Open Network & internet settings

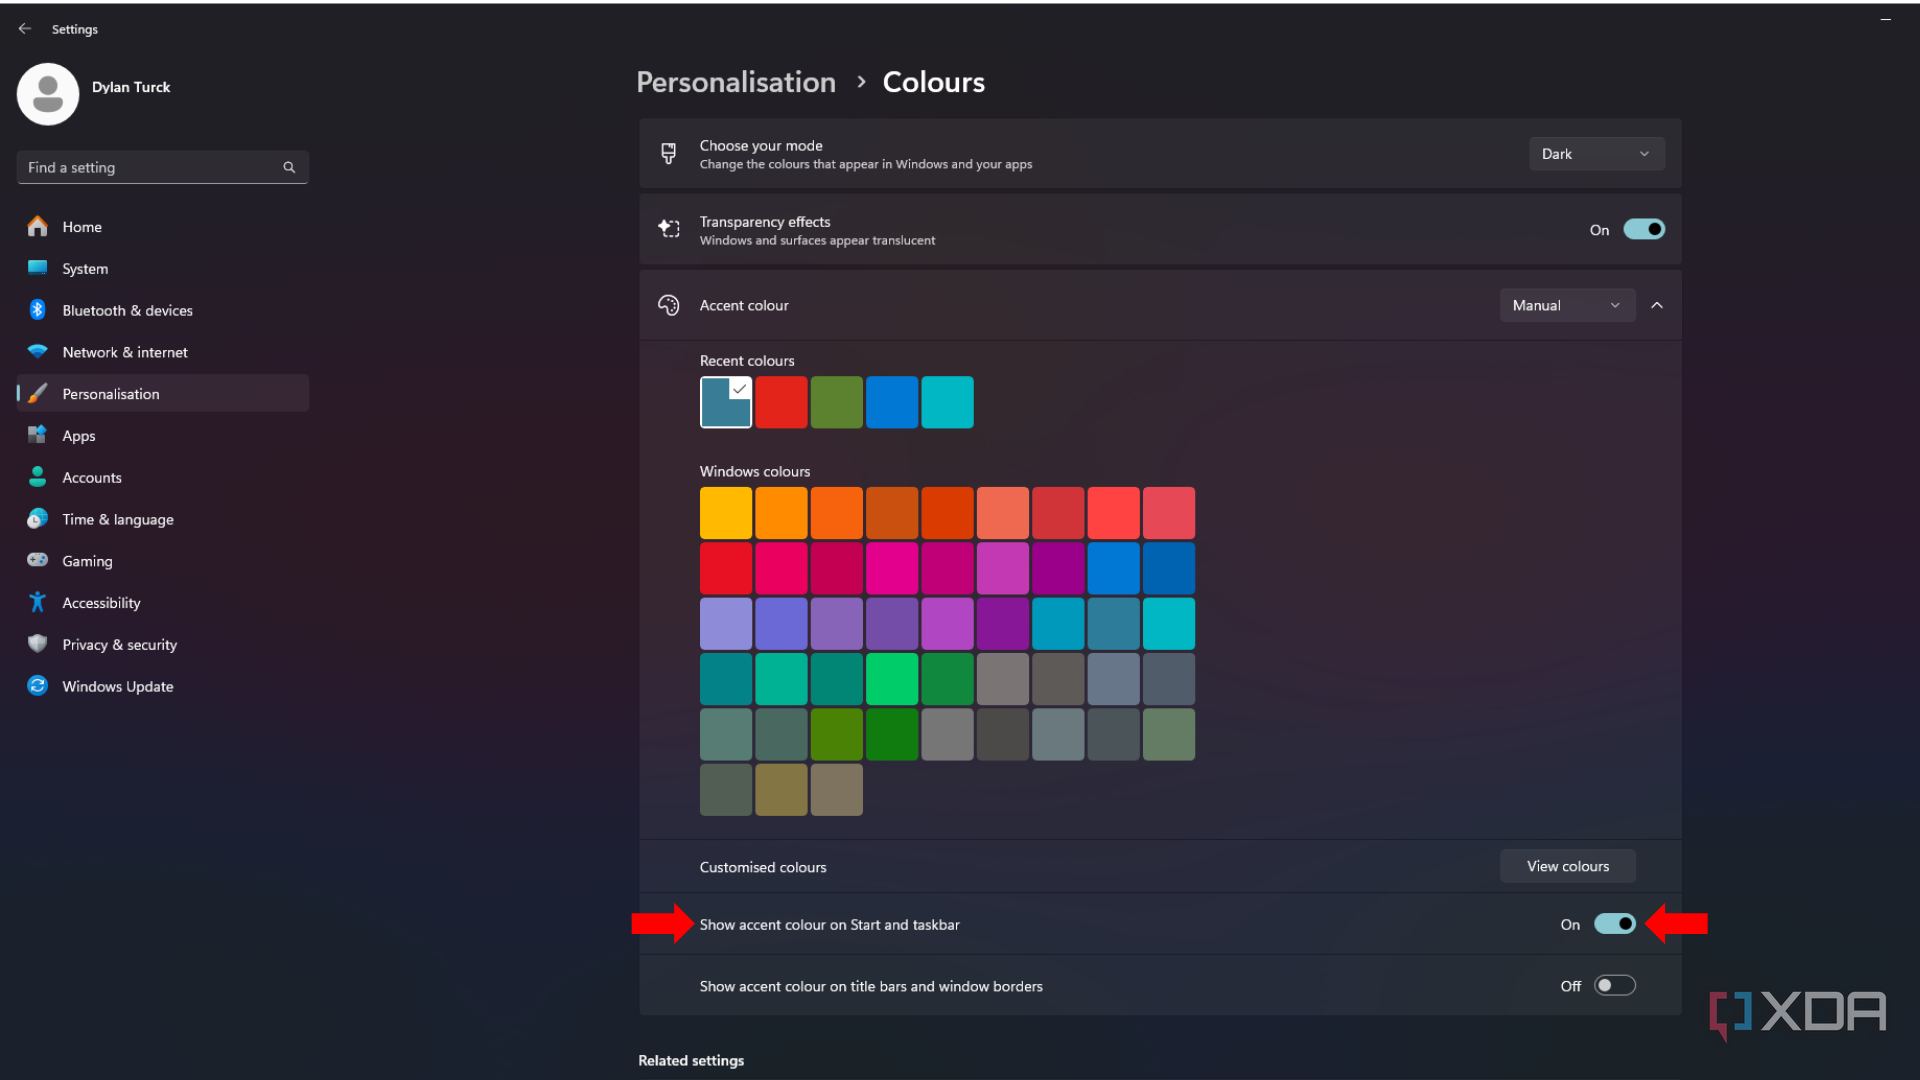click(124, 352)
